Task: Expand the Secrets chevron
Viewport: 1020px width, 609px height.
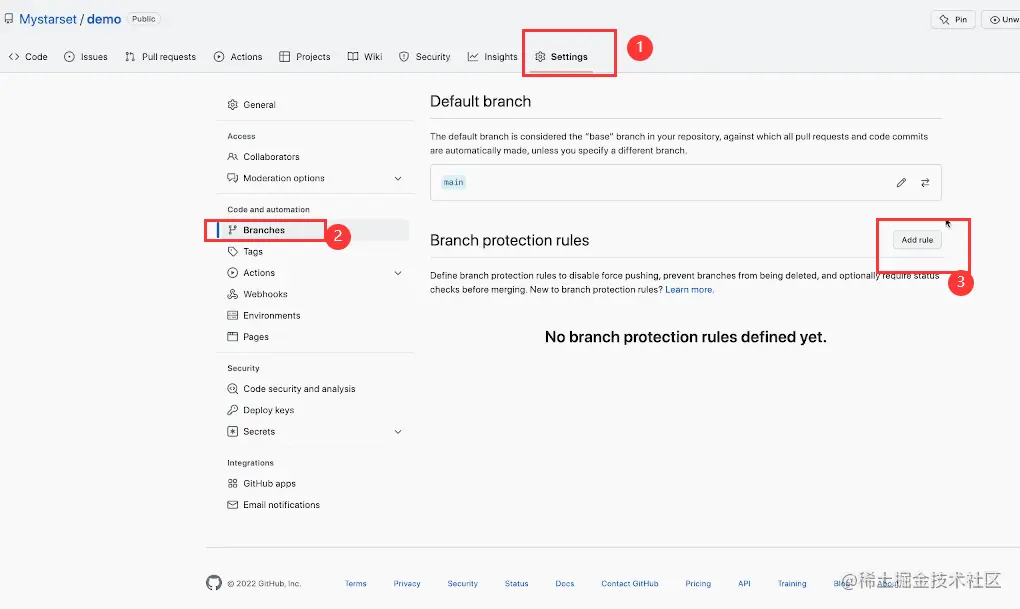Action: tap(398, 432)
